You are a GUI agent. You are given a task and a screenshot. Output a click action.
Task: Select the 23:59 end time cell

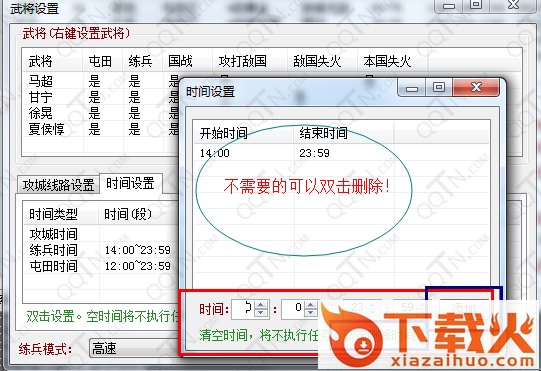click(314, 153)
